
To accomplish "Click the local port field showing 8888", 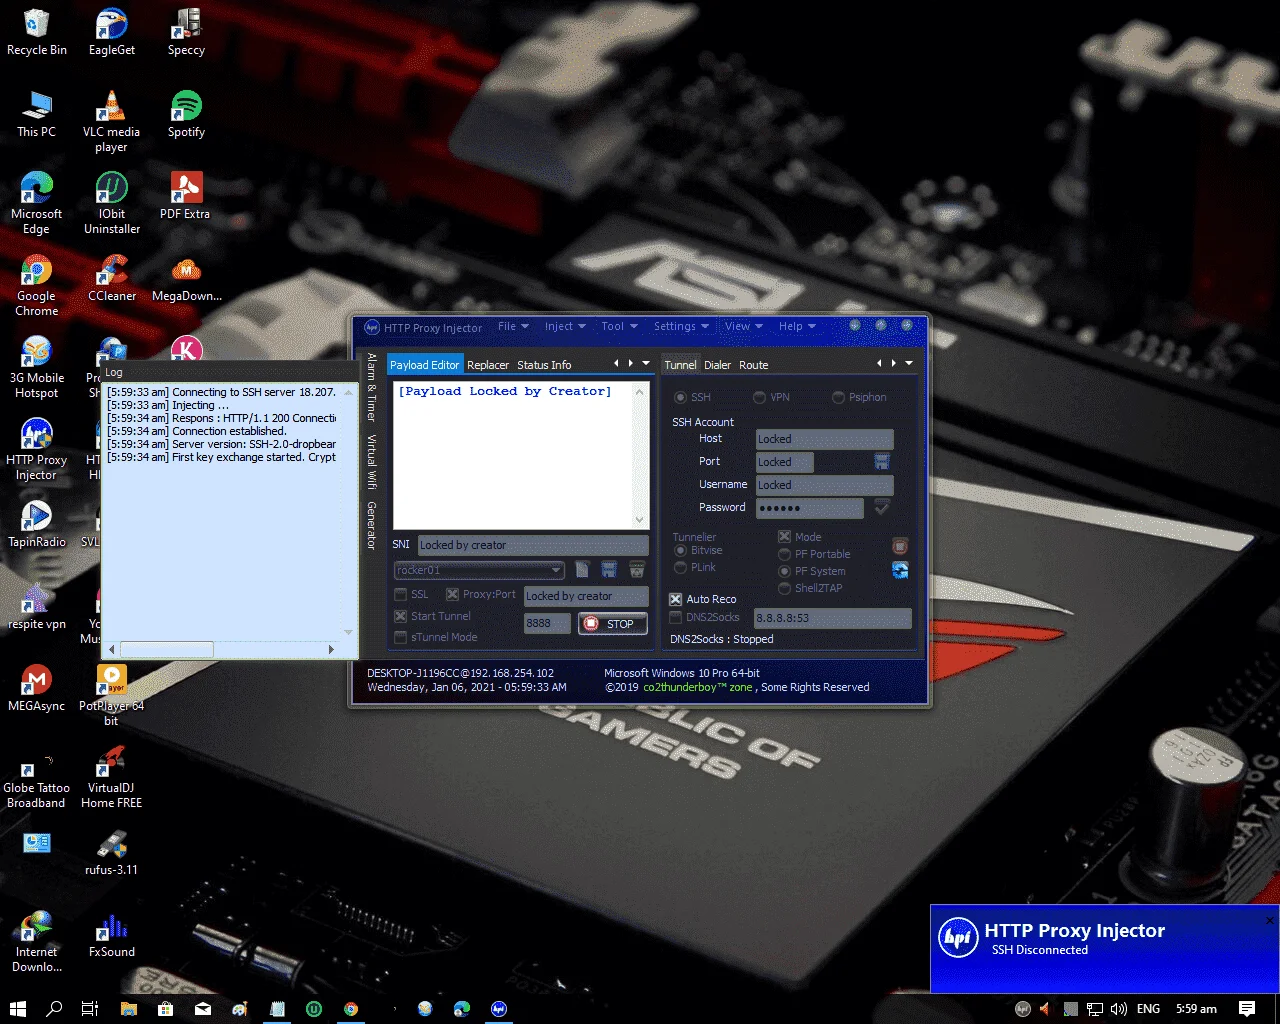I will pyautogui.click(x=547, y=623).
